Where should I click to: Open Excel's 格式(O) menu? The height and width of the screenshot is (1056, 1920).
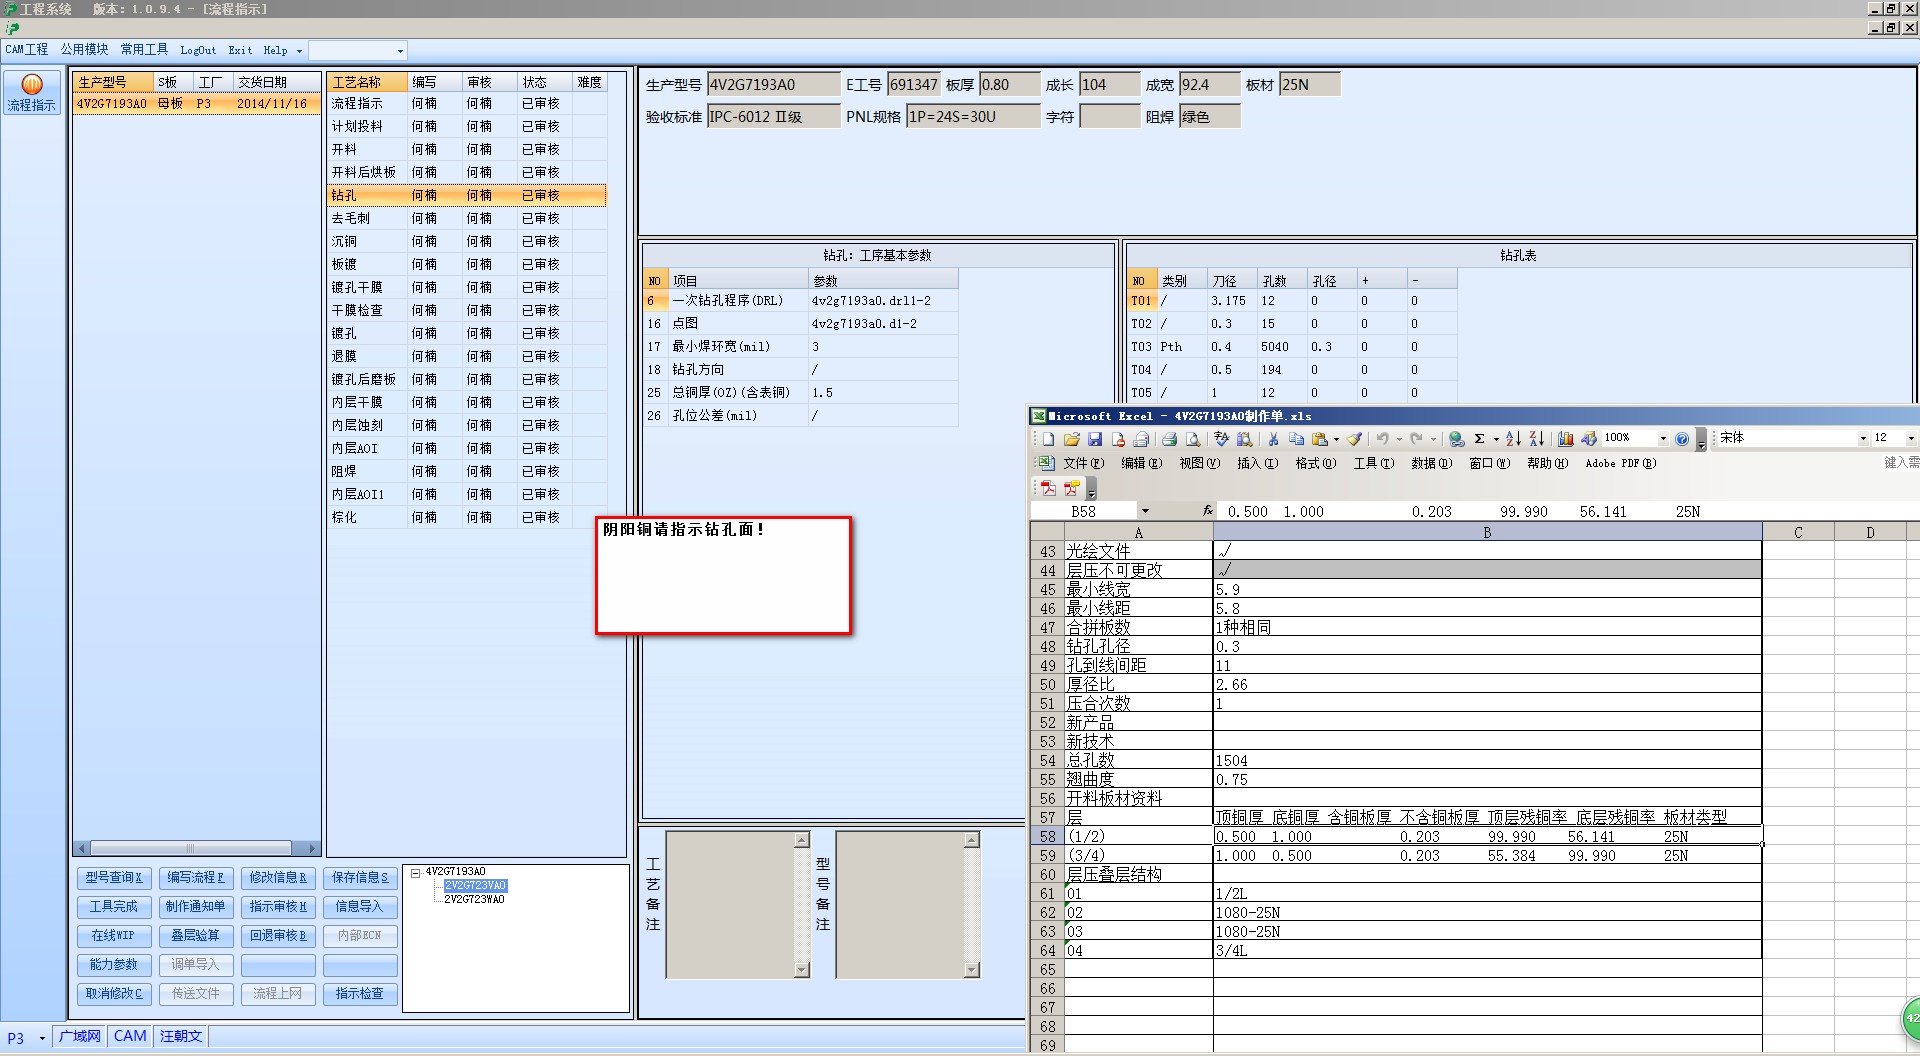pyautogui.click(x=1315, y=463)
